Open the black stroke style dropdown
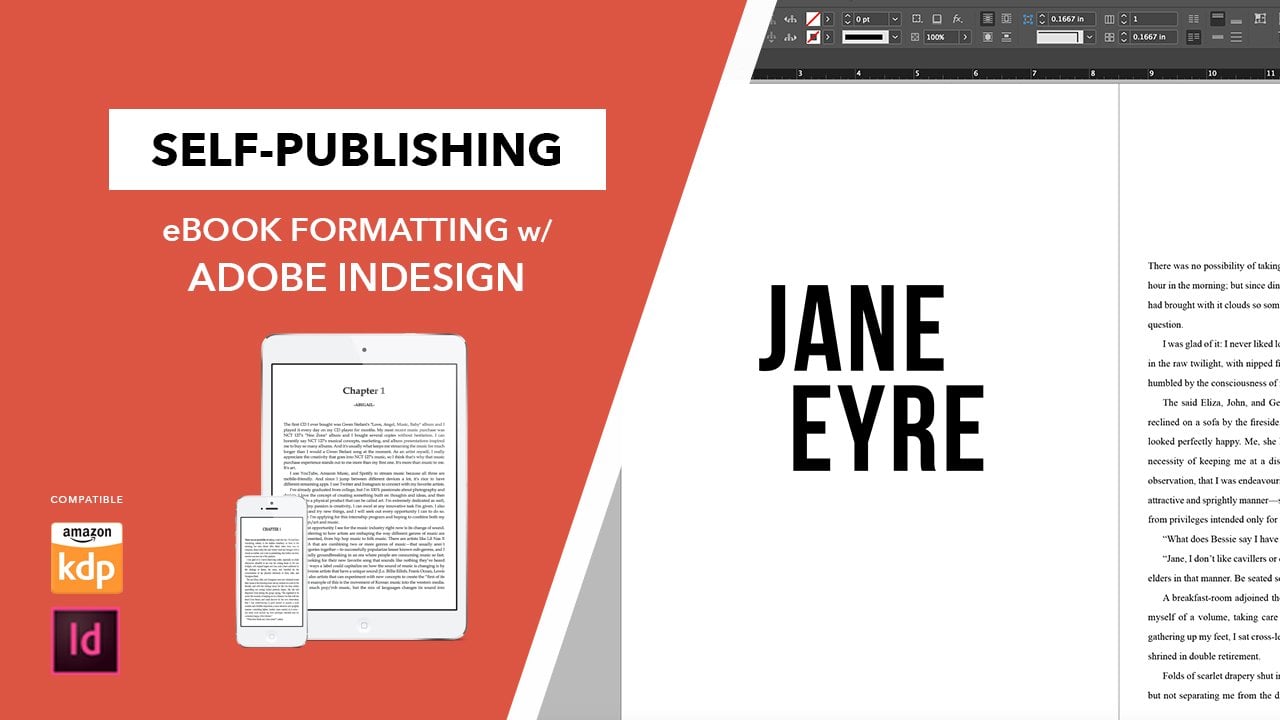This screenshot has height=720, width=1280. (x=894, y=37)
